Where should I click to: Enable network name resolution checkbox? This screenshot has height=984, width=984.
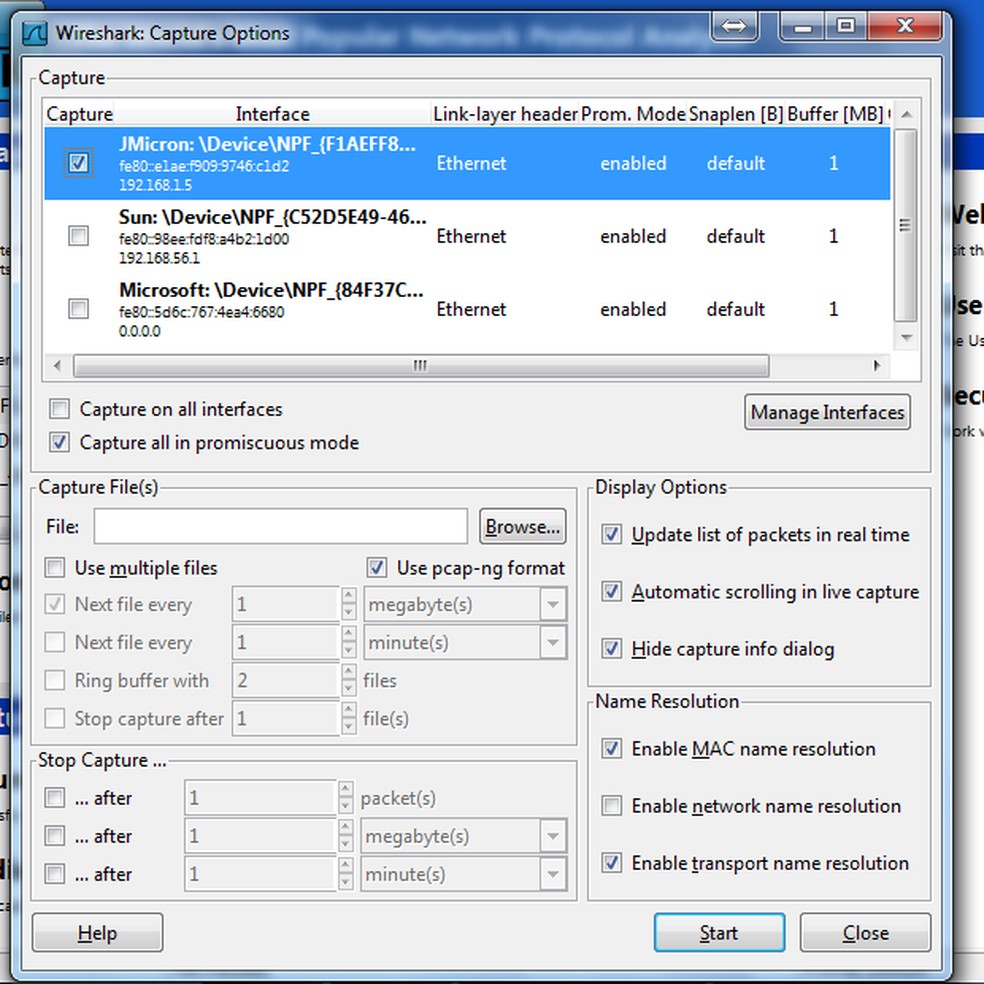612,805
